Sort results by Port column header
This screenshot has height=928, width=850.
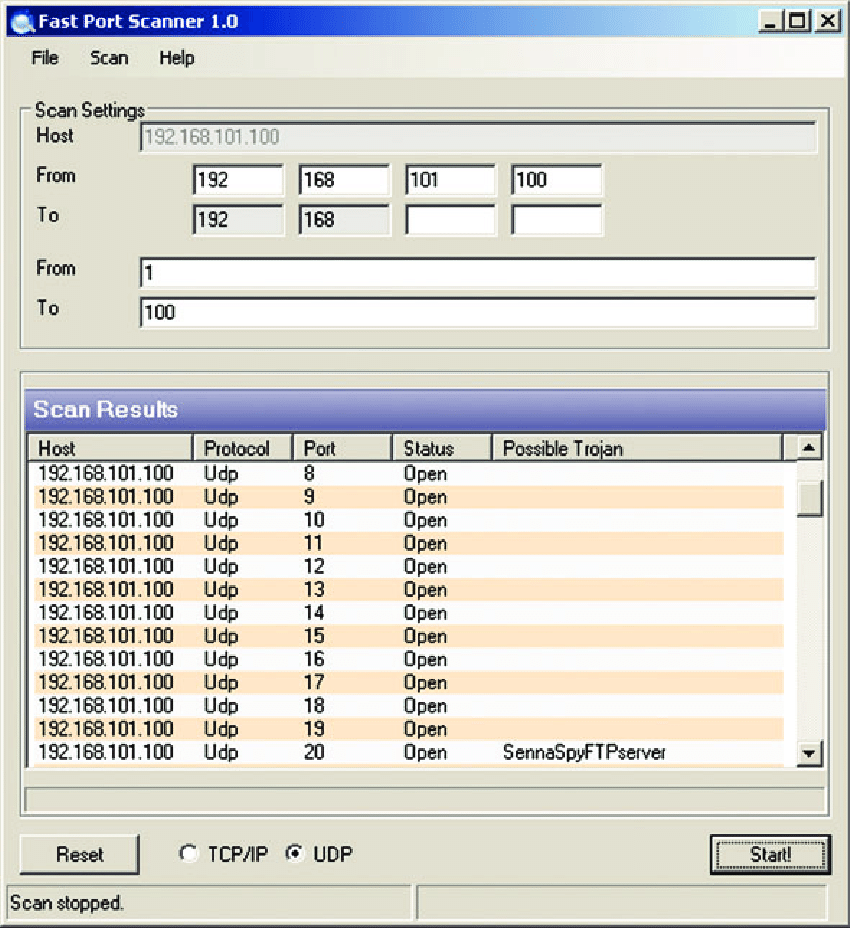341,448
